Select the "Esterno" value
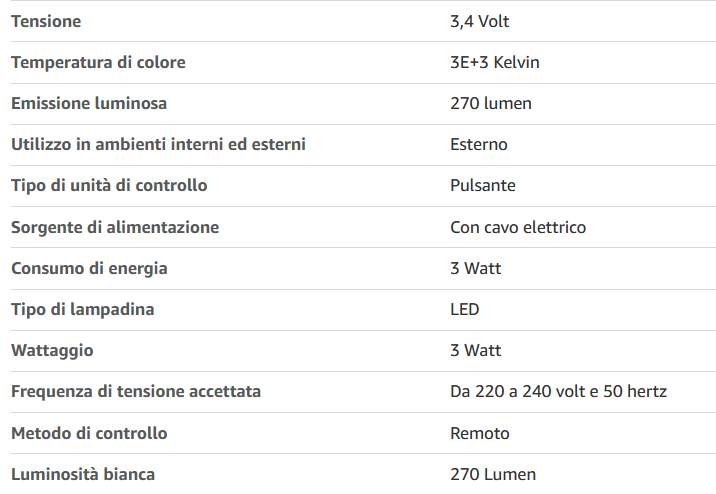This screenshot has width=716, height=494. pyautogui.click(x=479, y=144)
